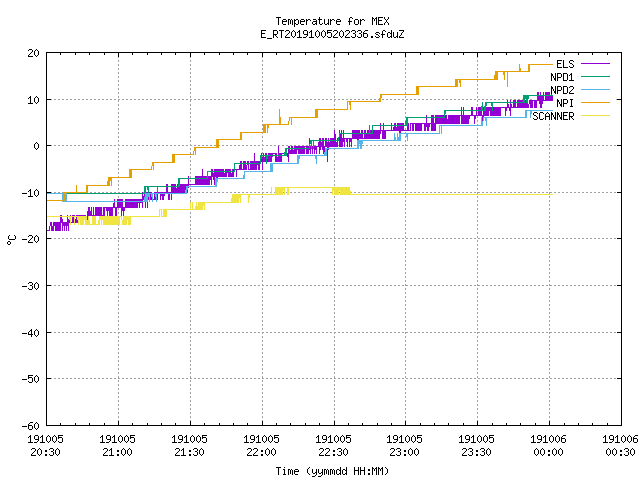Select the filename E_RT20191005202336.sfduZ
The height and width of the screenshot is (480, 640).
tap(332, 34)
